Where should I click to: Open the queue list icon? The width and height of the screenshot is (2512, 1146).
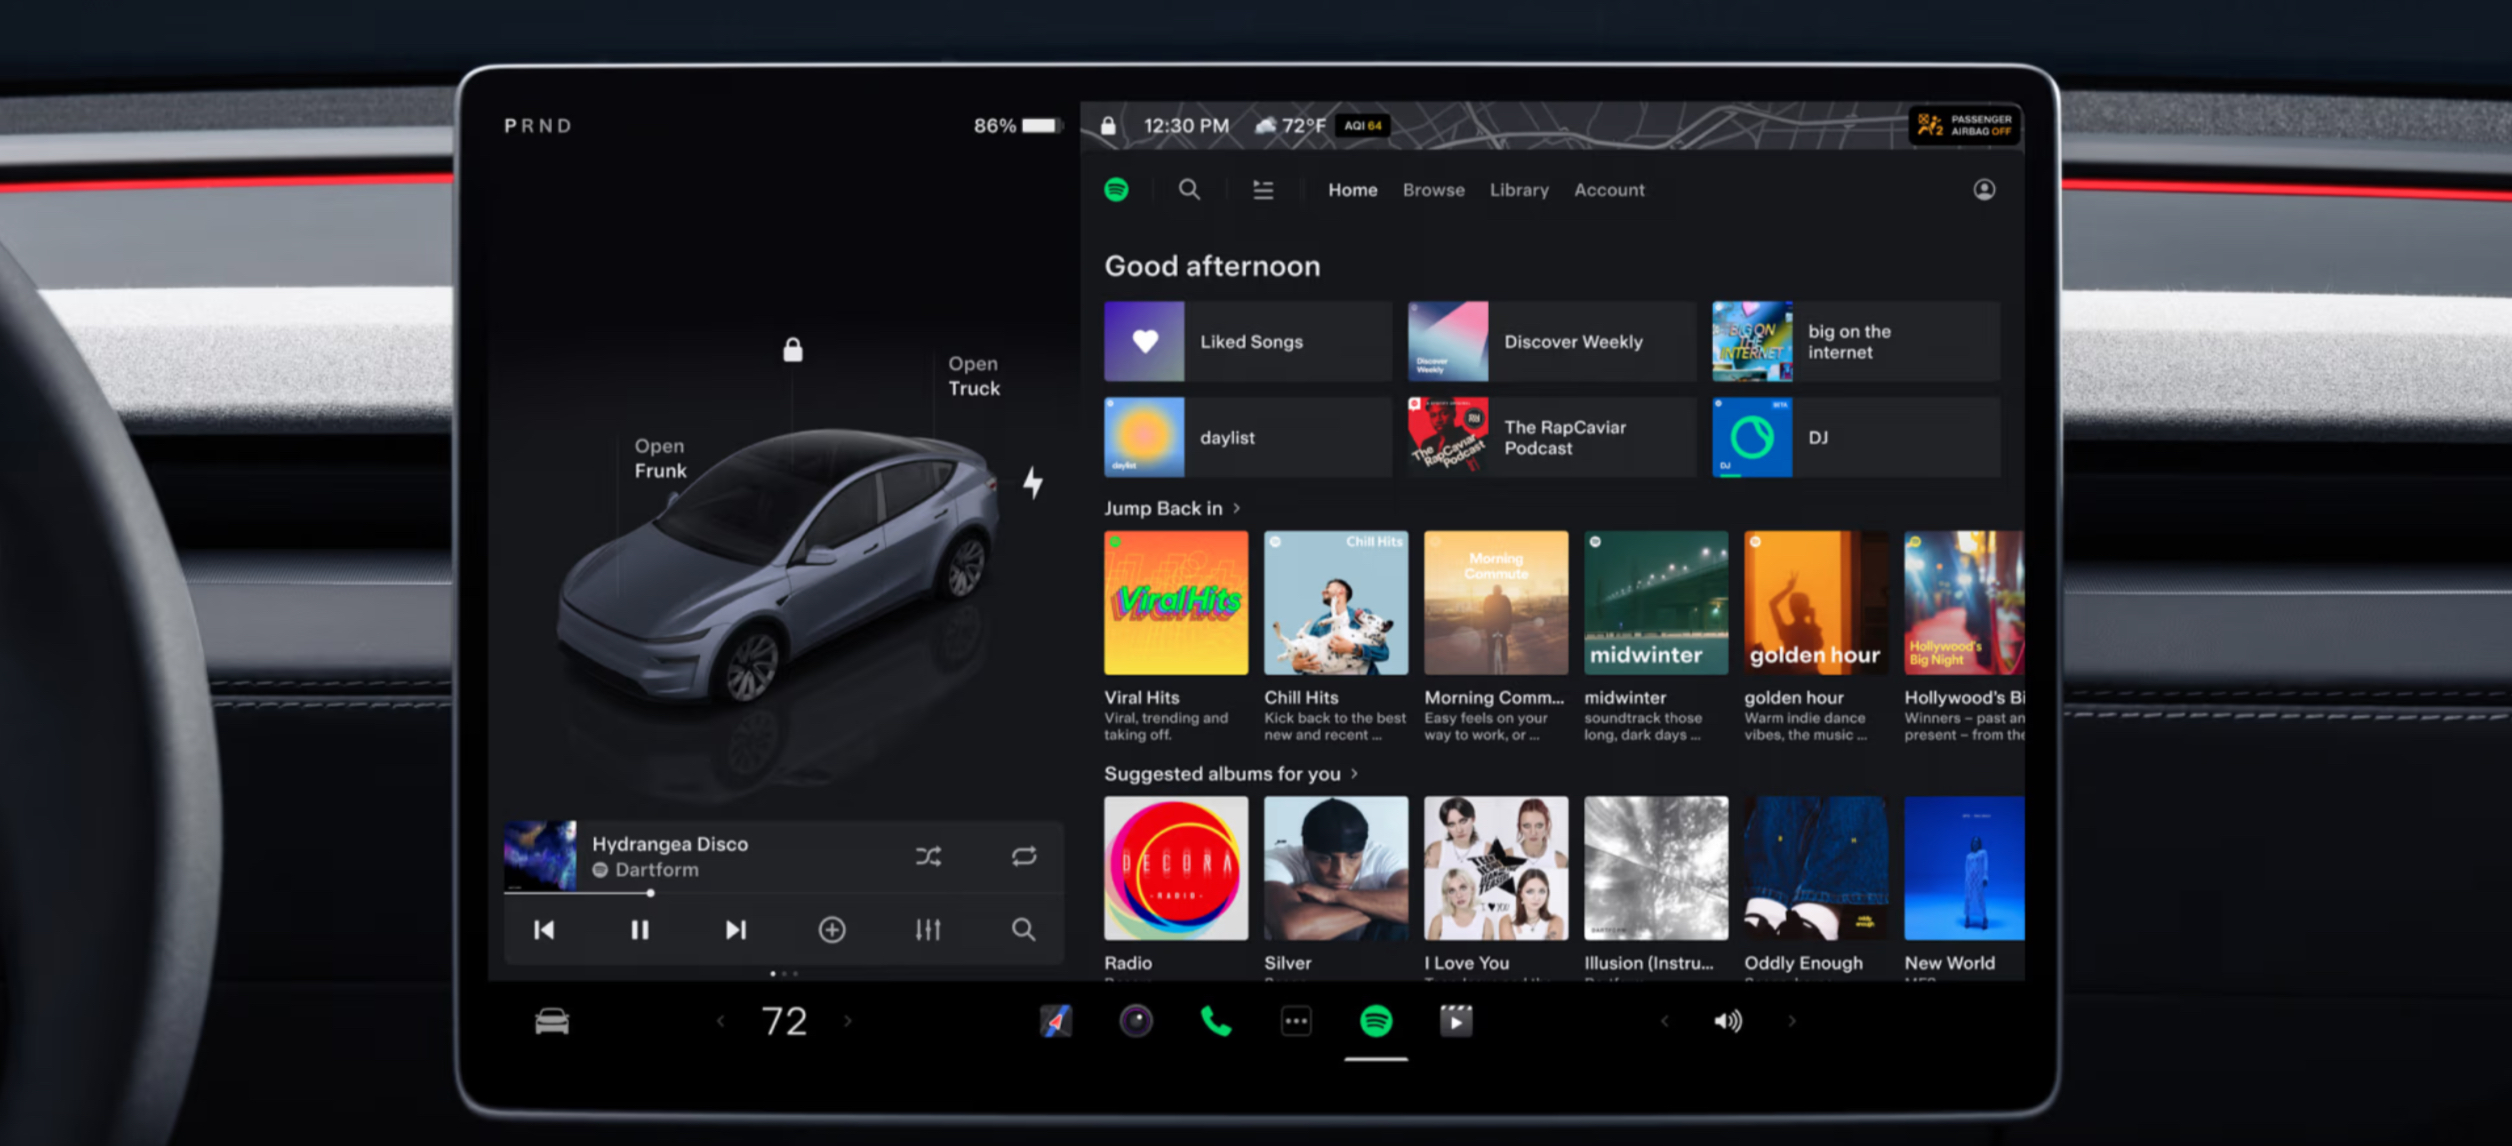tap(1263, 189)
